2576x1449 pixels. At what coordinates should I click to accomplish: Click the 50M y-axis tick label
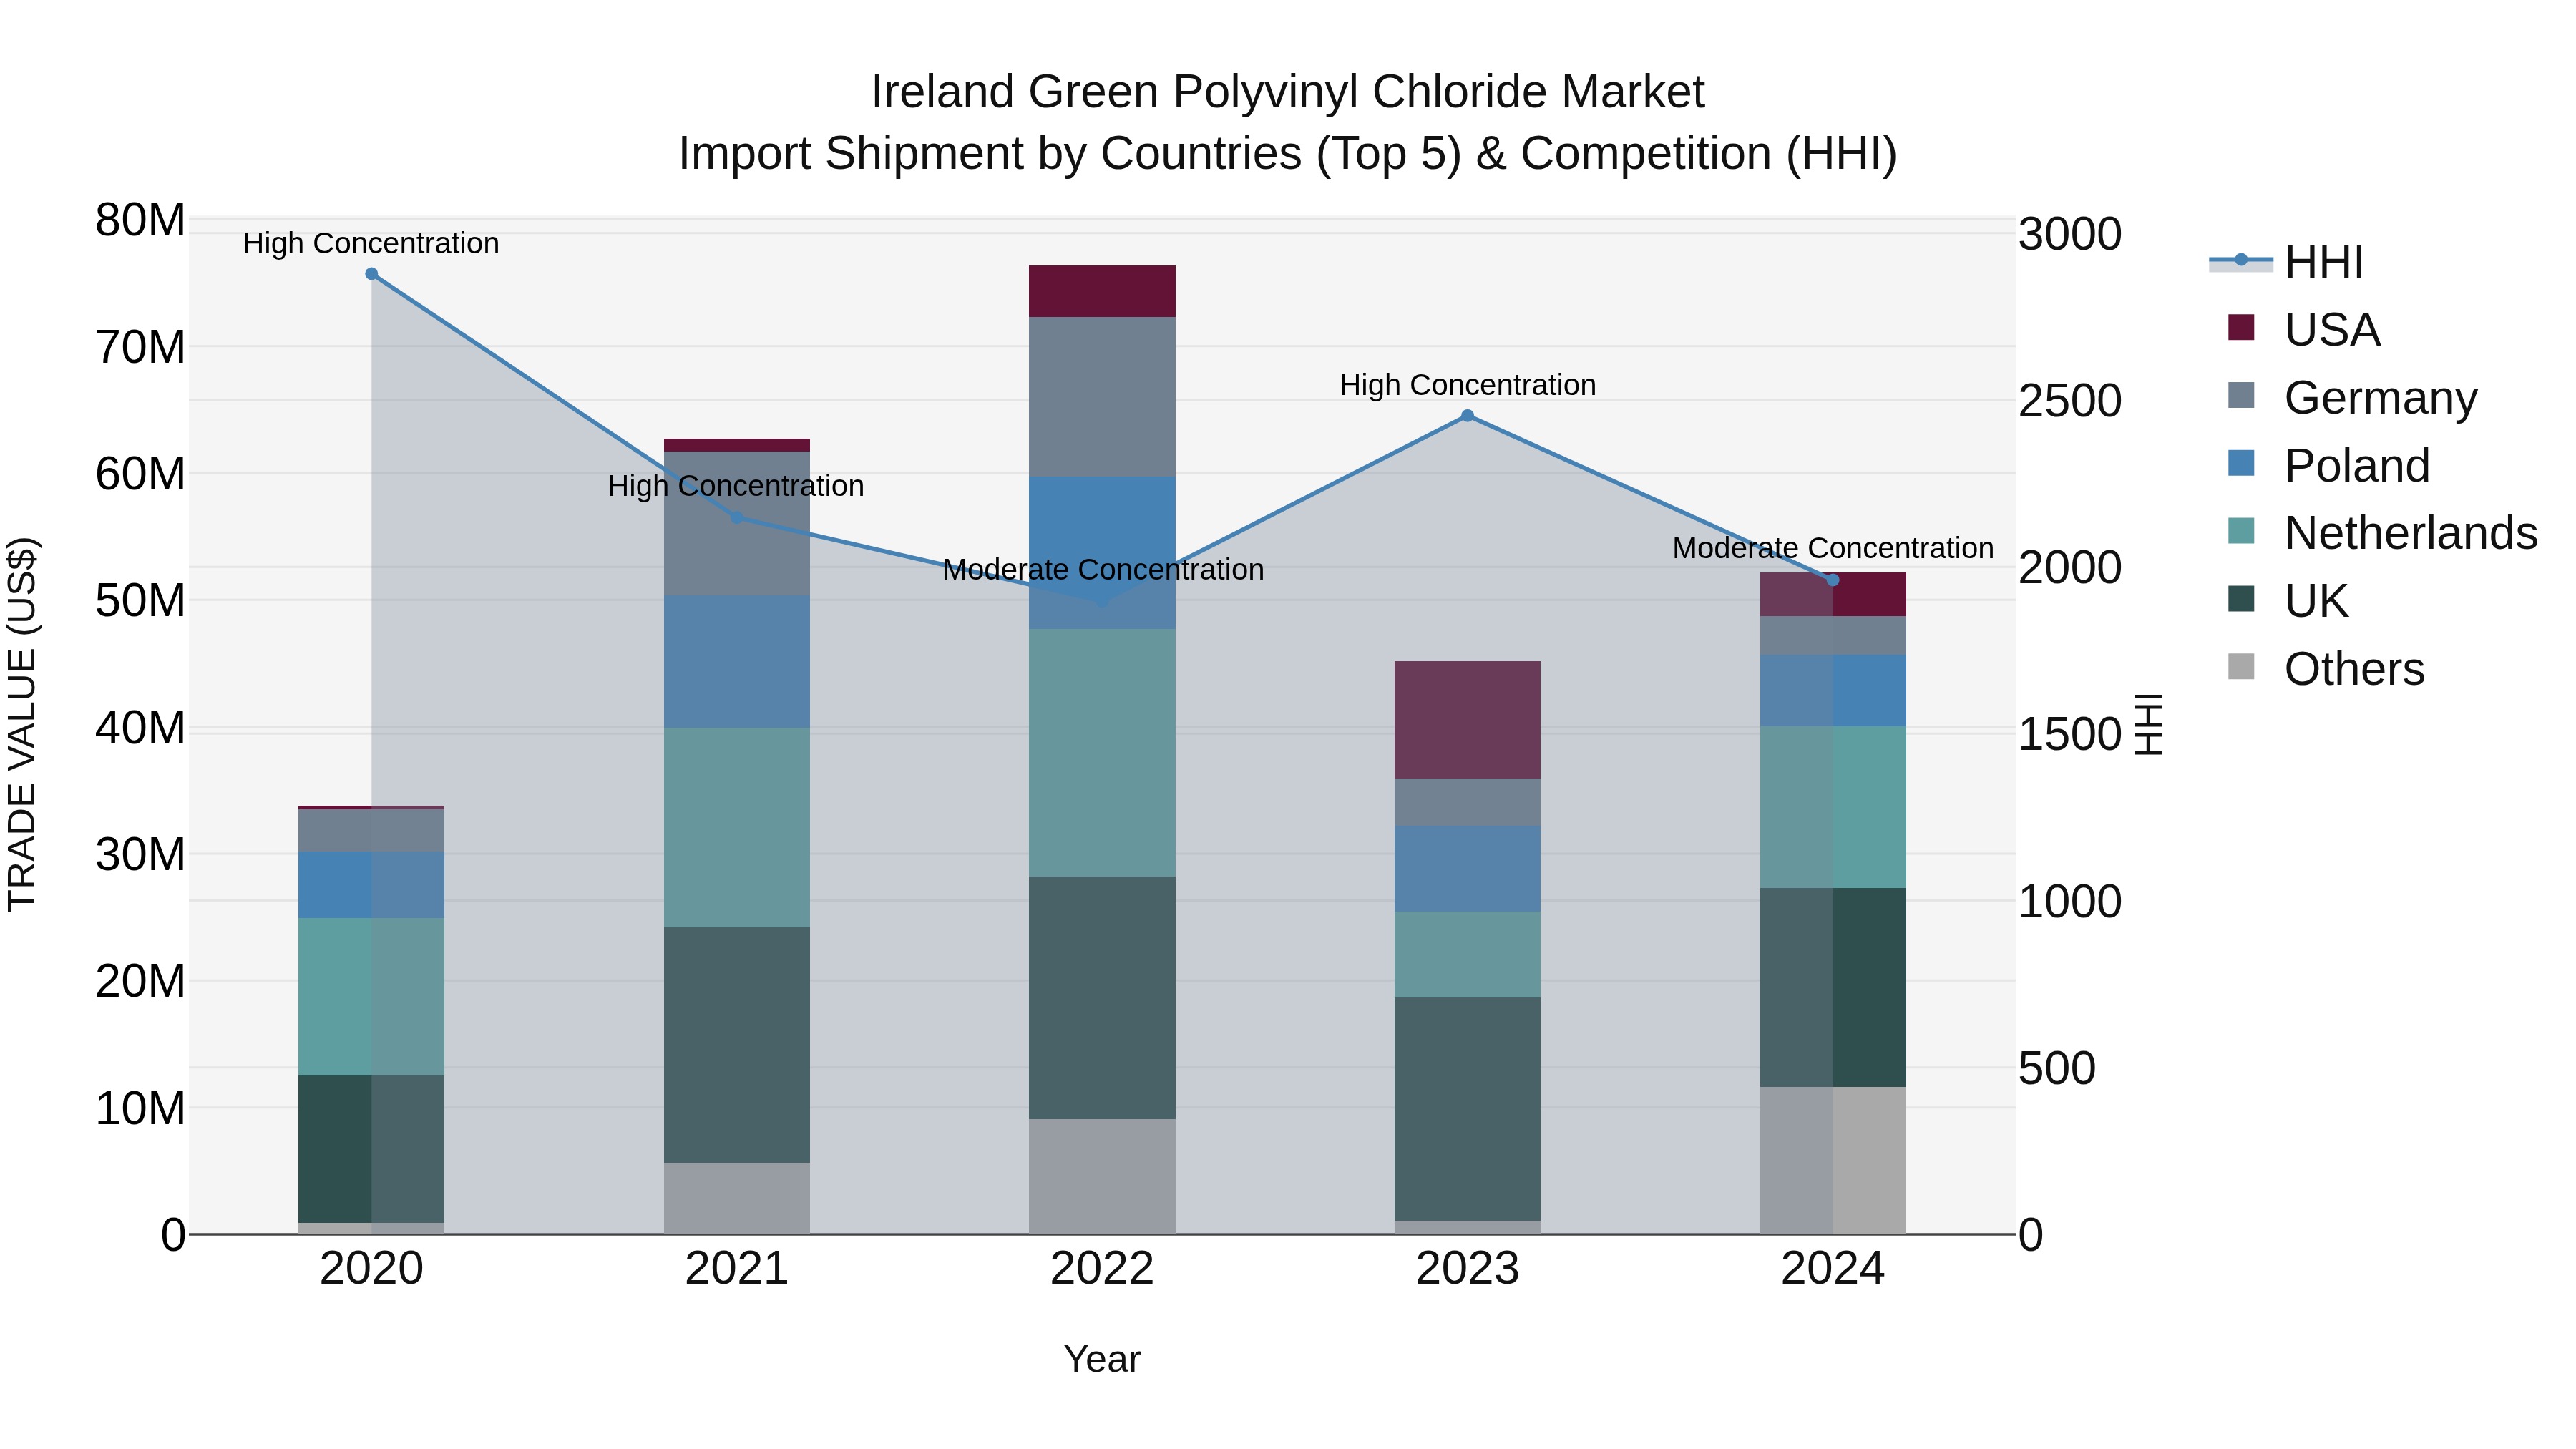pos(140,601)
